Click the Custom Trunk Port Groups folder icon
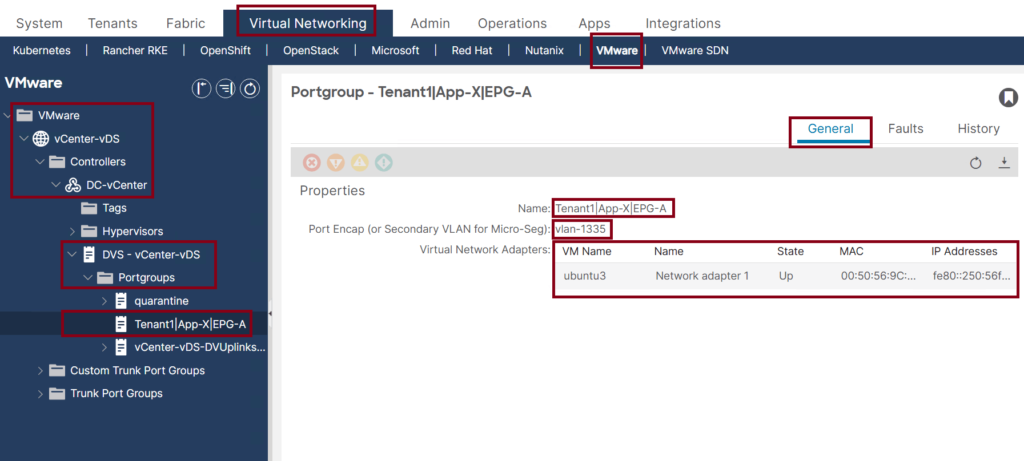Screen dimensions: 1024x461 tap(57, 370)
